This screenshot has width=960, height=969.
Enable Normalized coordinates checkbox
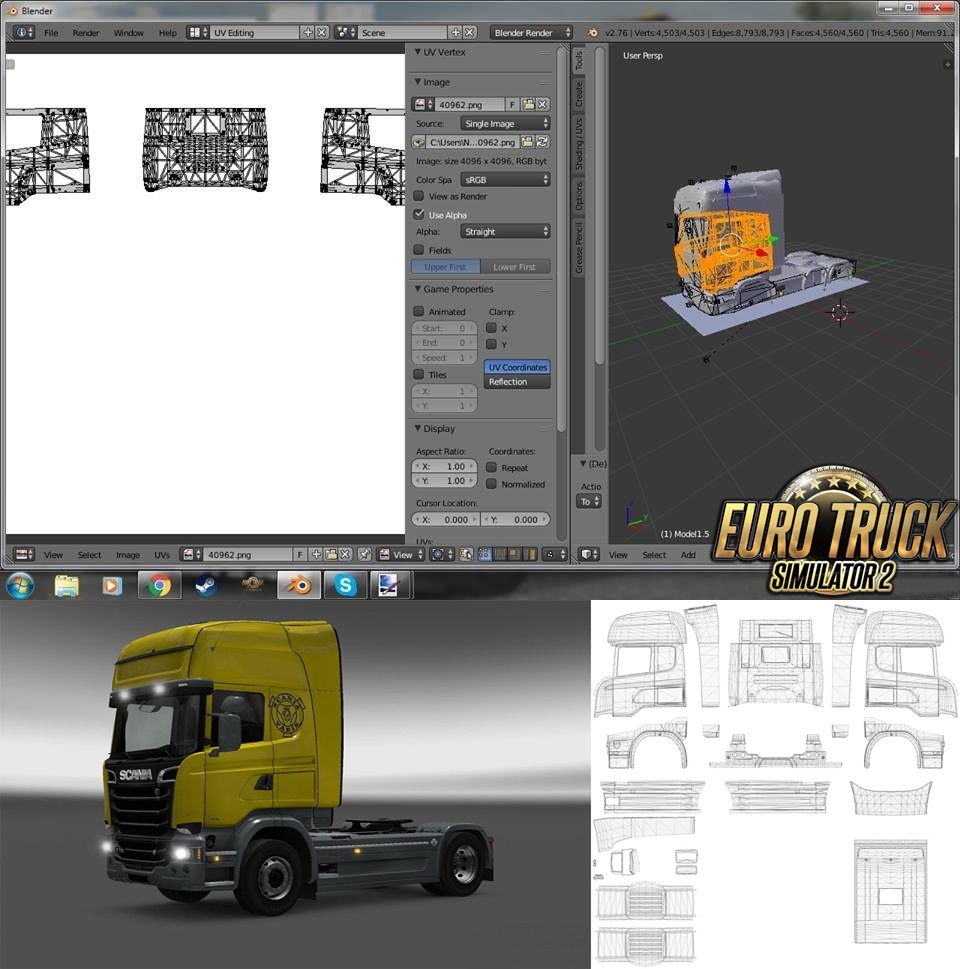pyautogui.click(x=491, y=484)
